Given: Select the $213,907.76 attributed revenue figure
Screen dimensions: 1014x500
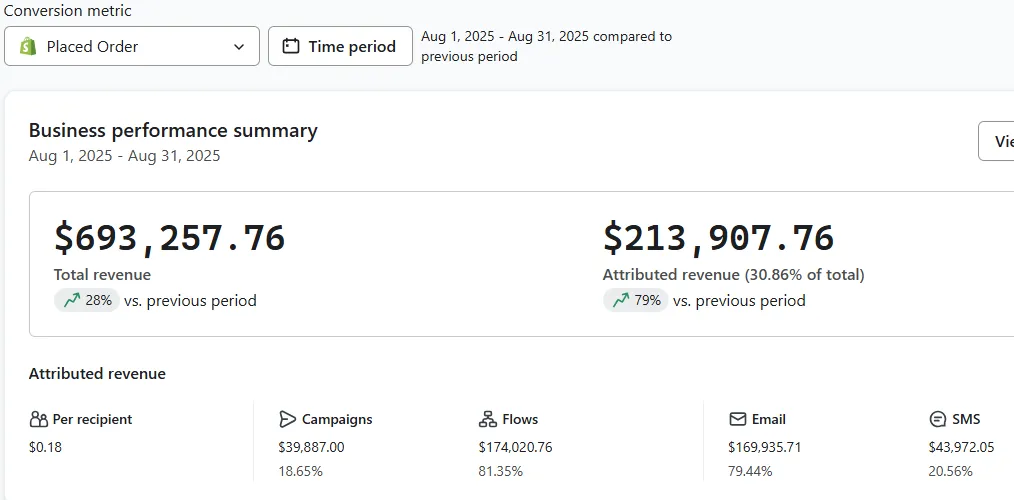Looking at the screenshot, I should pyautogui.click(x=718, y=238).
